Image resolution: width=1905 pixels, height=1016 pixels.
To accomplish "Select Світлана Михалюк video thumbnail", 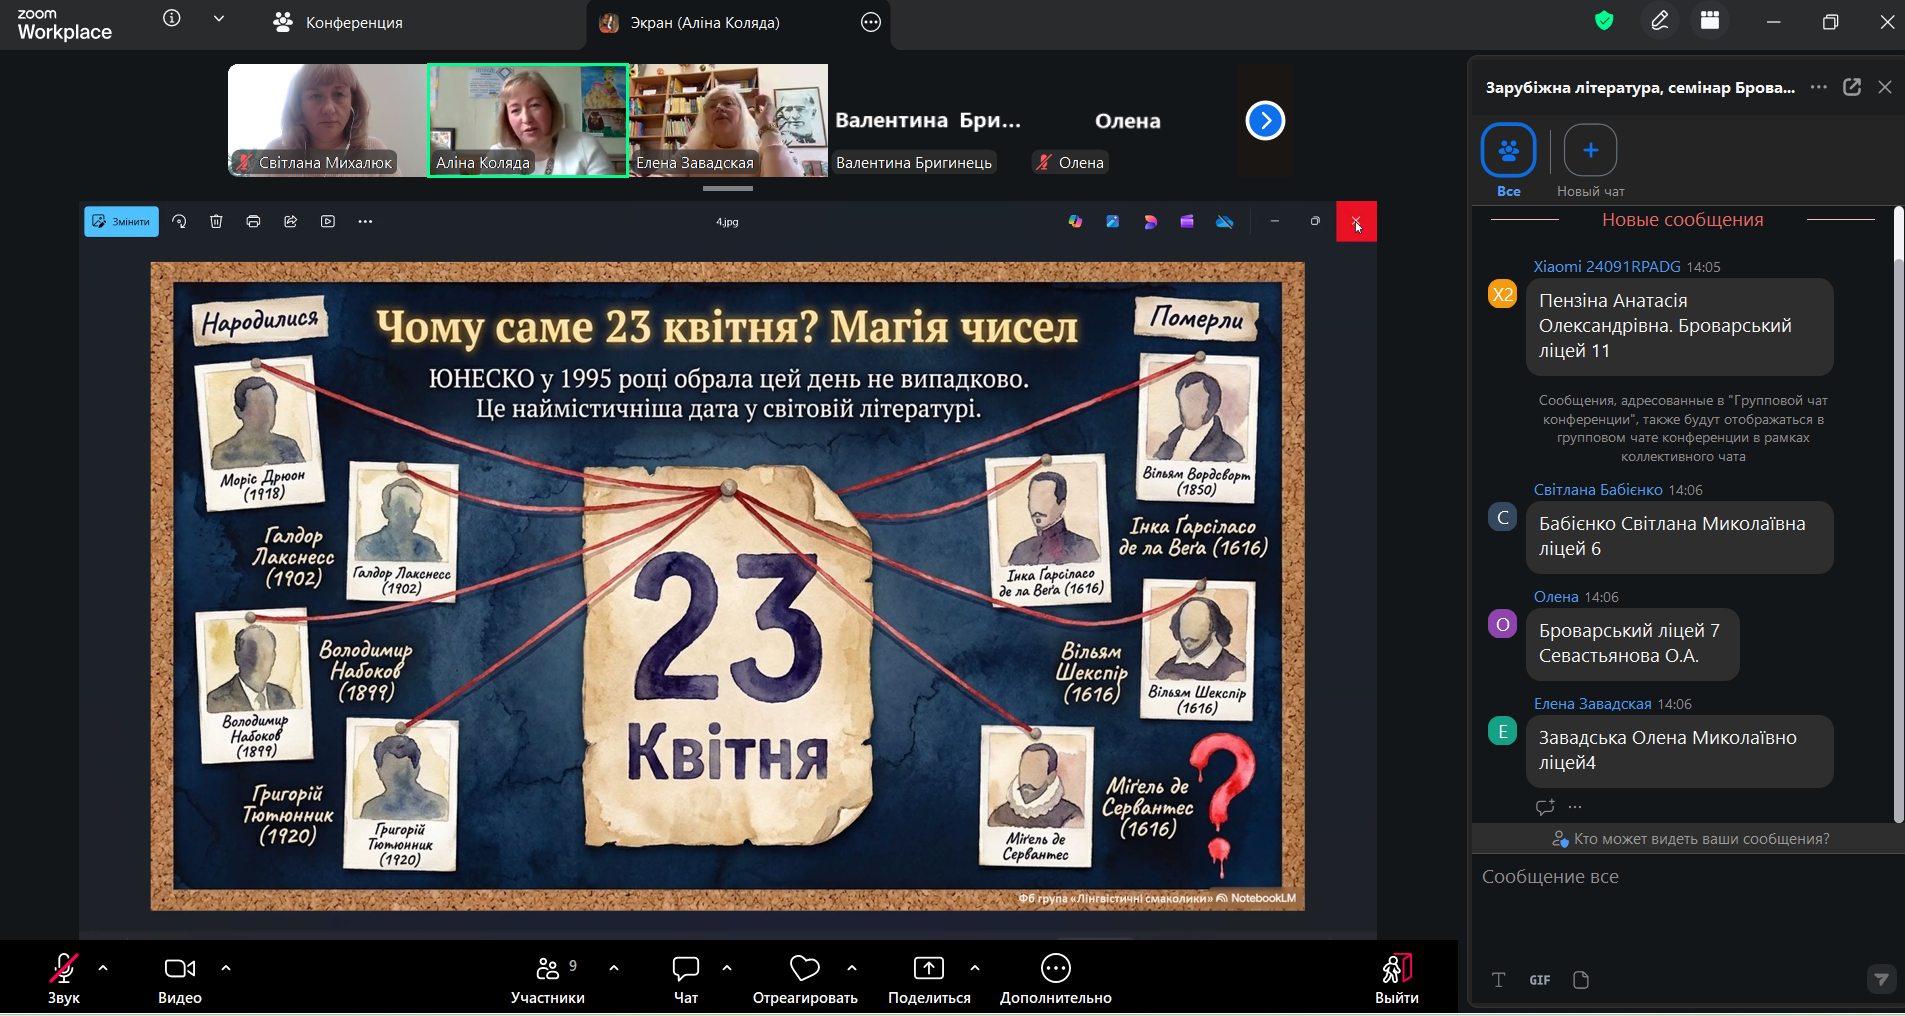I will [328, 120].
